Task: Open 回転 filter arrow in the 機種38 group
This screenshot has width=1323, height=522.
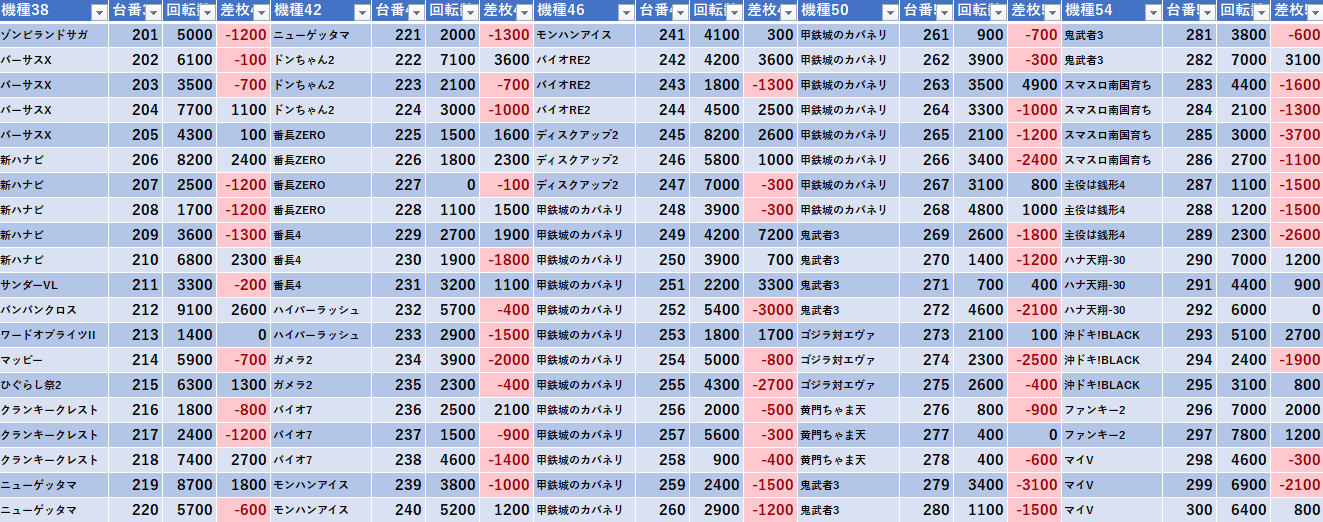Action: 206,12
